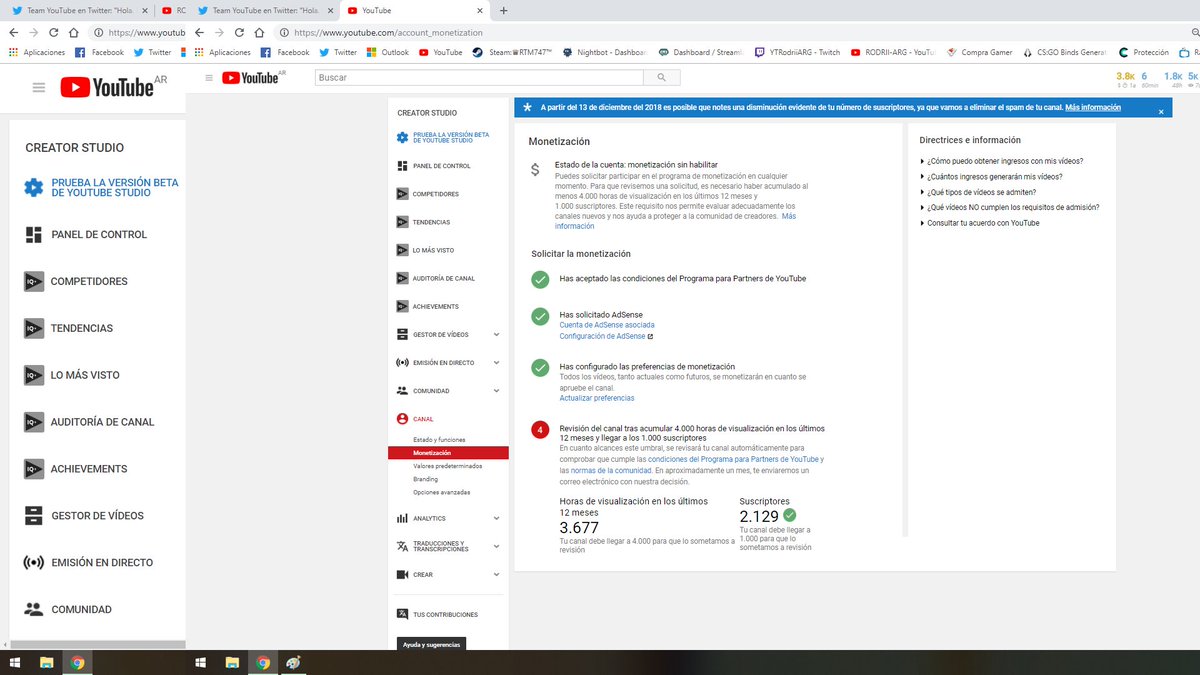Open Auditoría de canal in main window sidebar
The width and height of the screenshot is (1200, 675).
436,278
